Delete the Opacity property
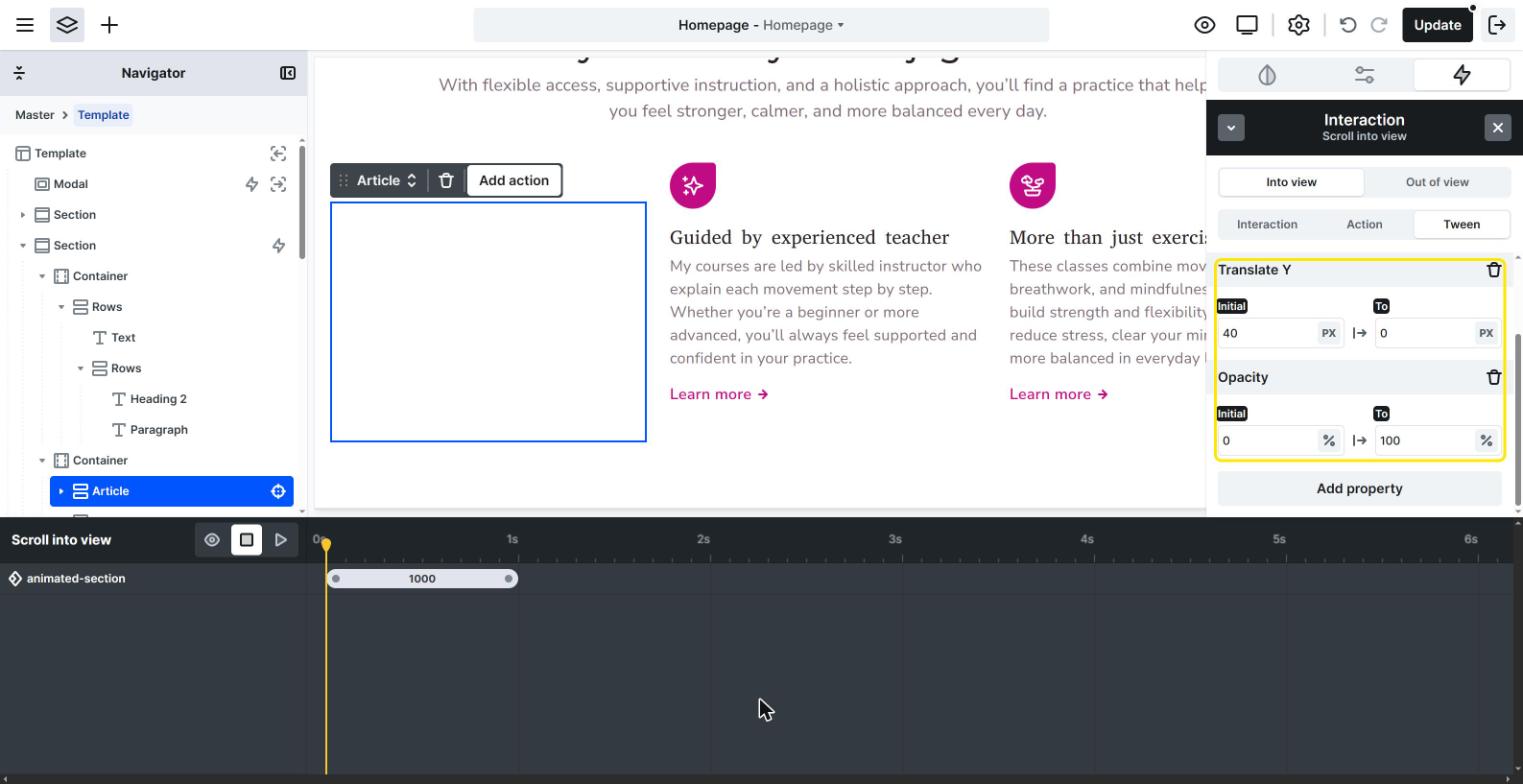1523x784 pixels. [1494, 377]
